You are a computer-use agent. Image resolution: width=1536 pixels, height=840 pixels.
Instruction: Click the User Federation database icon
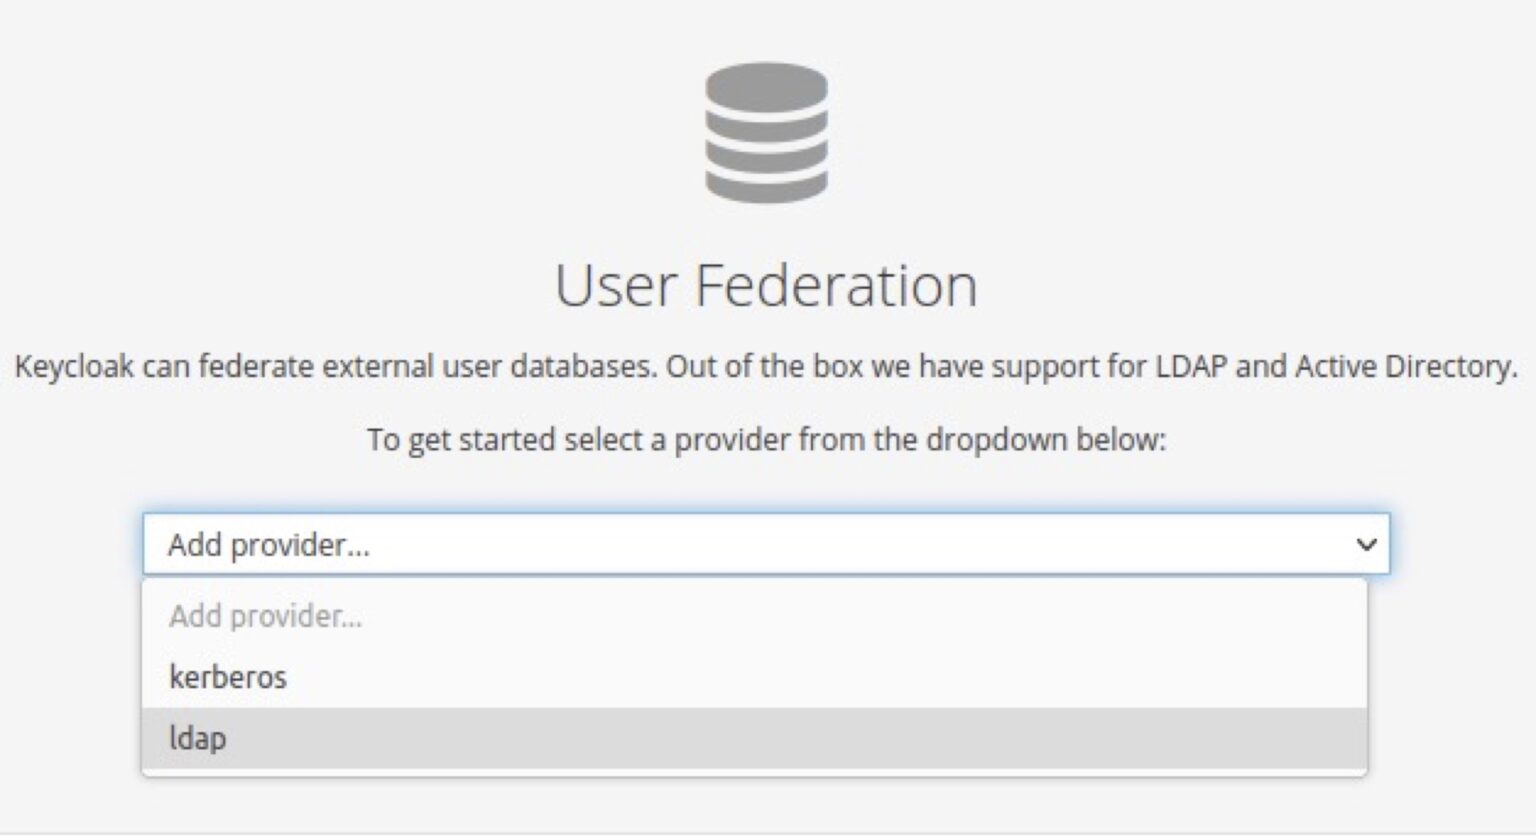(766, 133)
